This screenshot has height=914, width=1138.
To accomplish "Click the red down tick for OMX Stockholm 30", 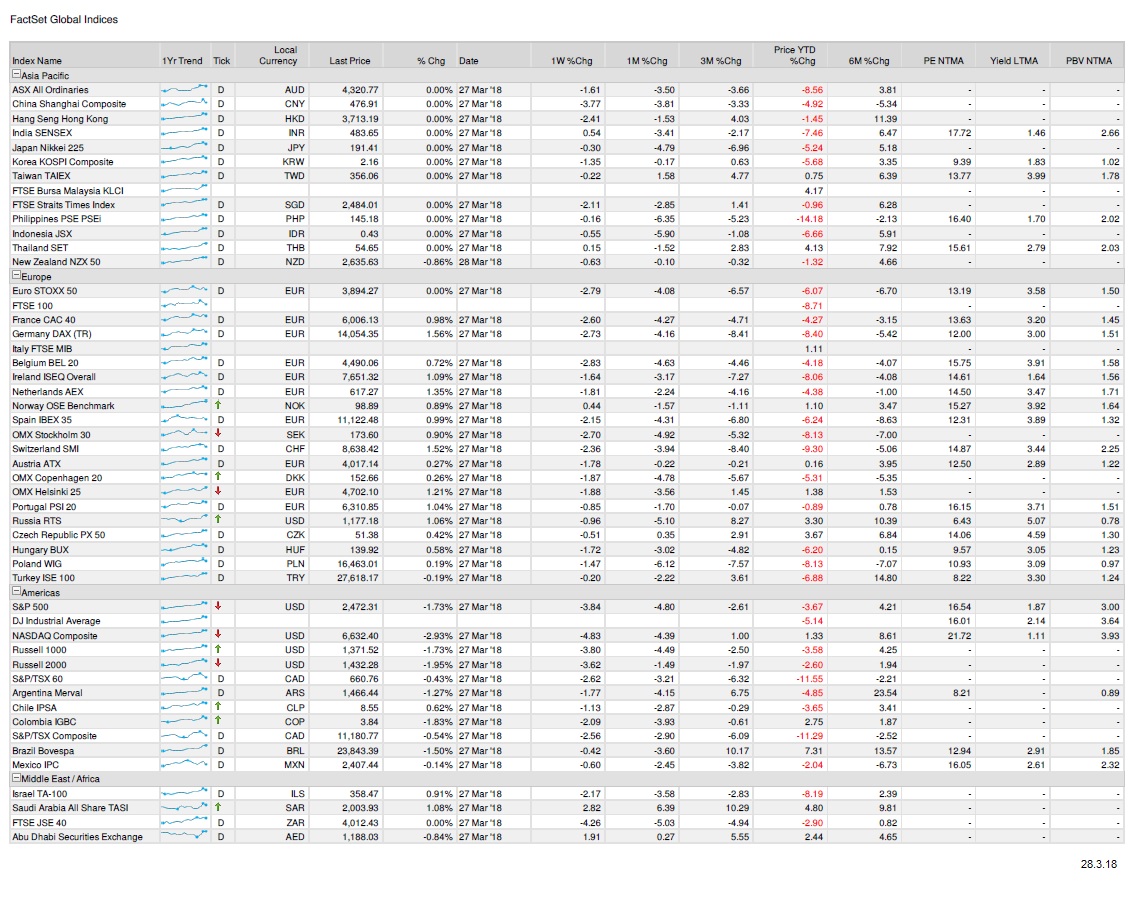I will click(x=218, y=433).
